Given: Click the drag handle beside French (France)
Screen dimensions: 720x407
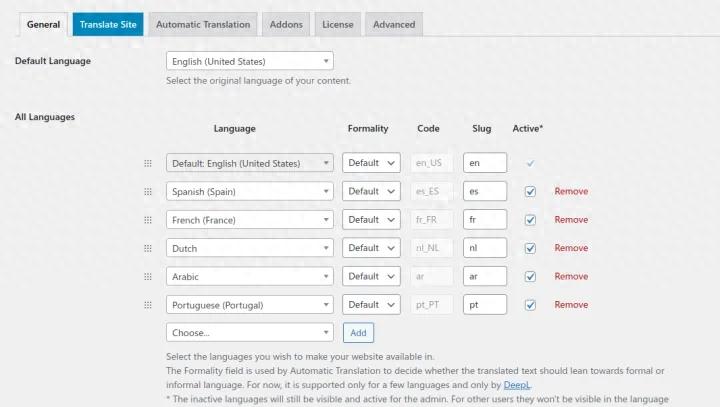Looking at the screenshot, I should click(x=148, y=220).
